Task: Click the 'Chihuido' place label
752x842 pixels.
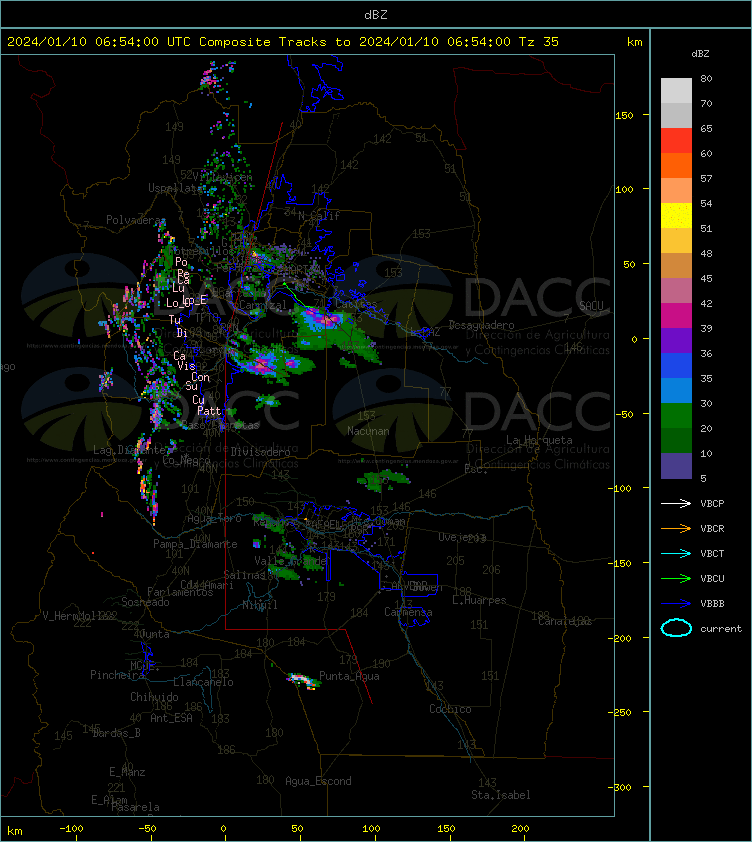Action: [x=154, y=696]
